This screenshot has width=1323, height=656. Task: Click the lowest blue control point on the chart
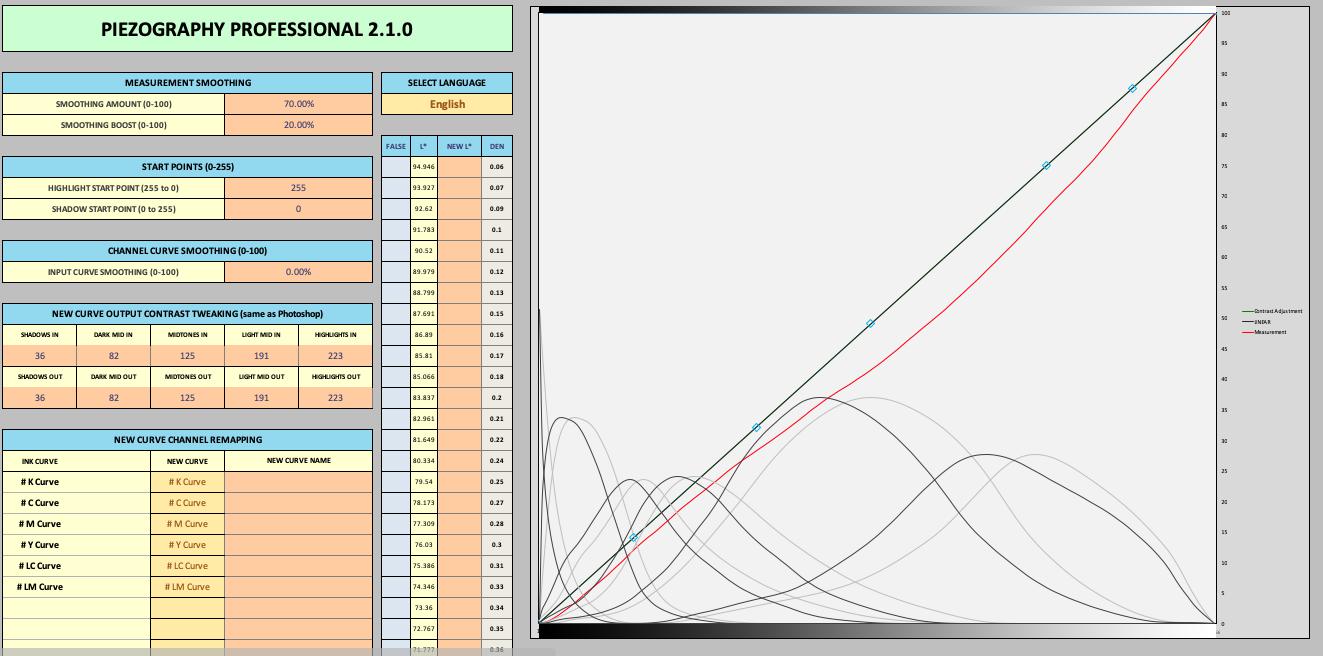point(633,538)
